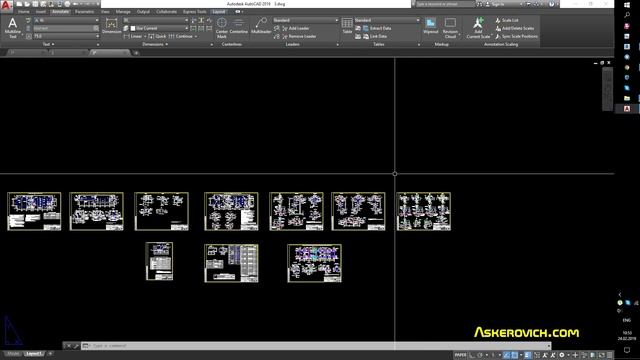This screenshot has width=640, height=360.
Task: Switch to the Manage ribbon tab
Action: coord(123,12)
